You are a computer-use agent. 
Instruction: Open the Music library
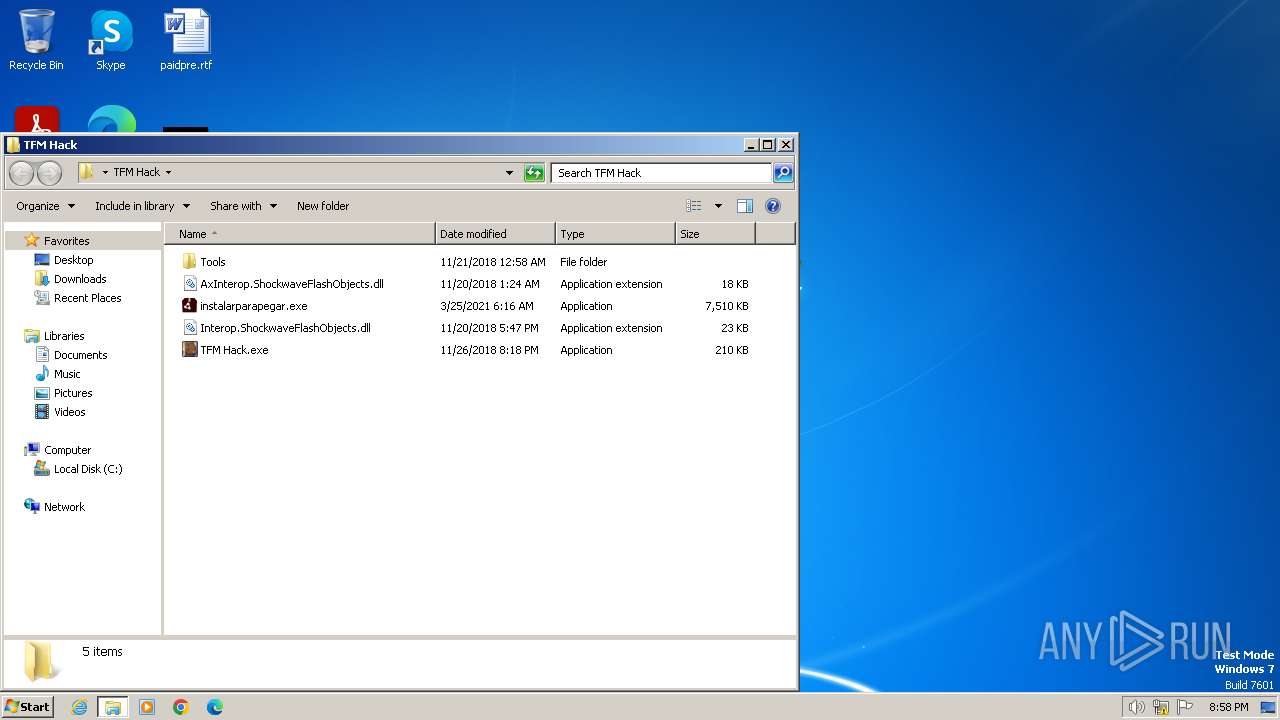[67, 374]
